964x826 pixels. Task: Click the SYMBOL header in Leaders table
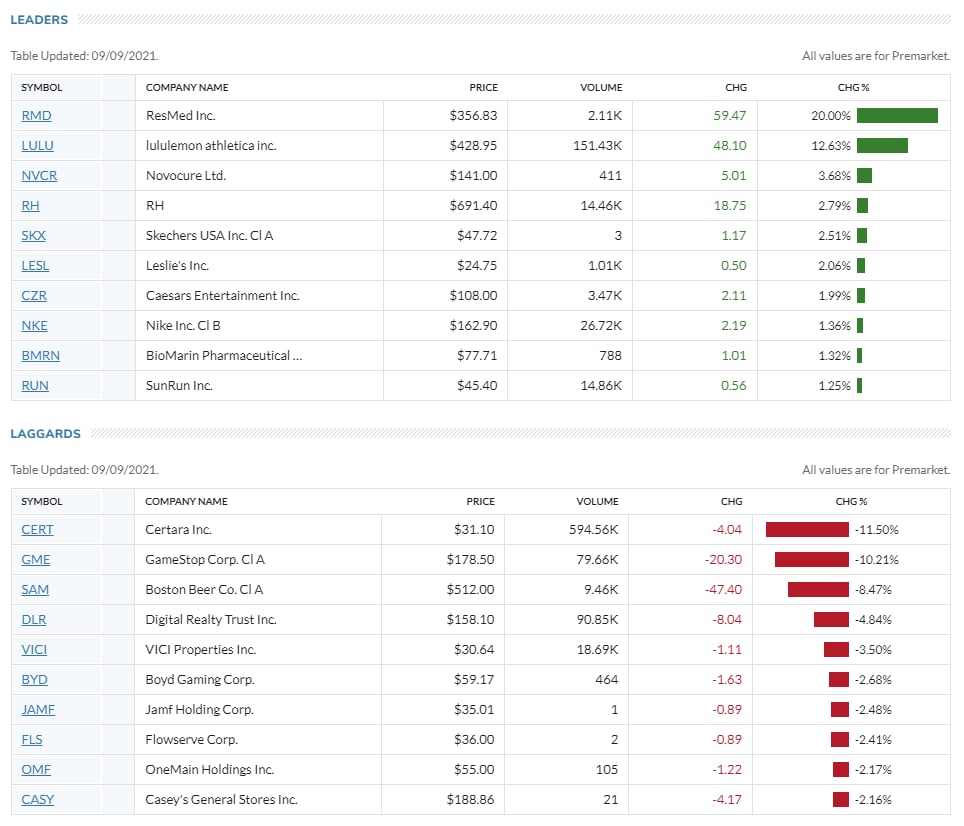[42, 88]
